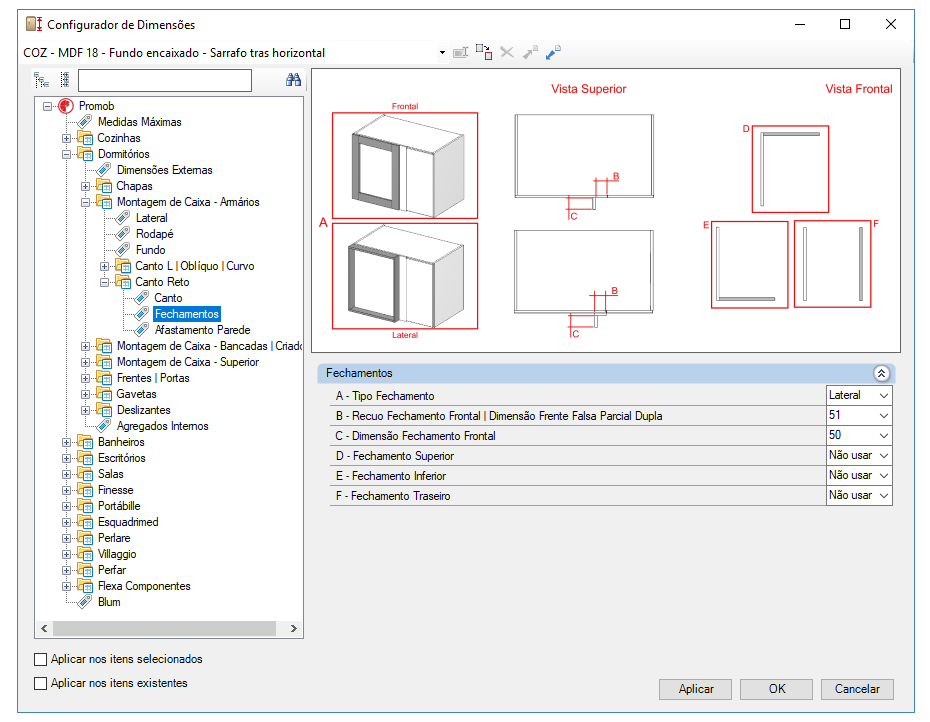
Task: Select the Fechamentos tree item
Action: [x=187, y=314]
